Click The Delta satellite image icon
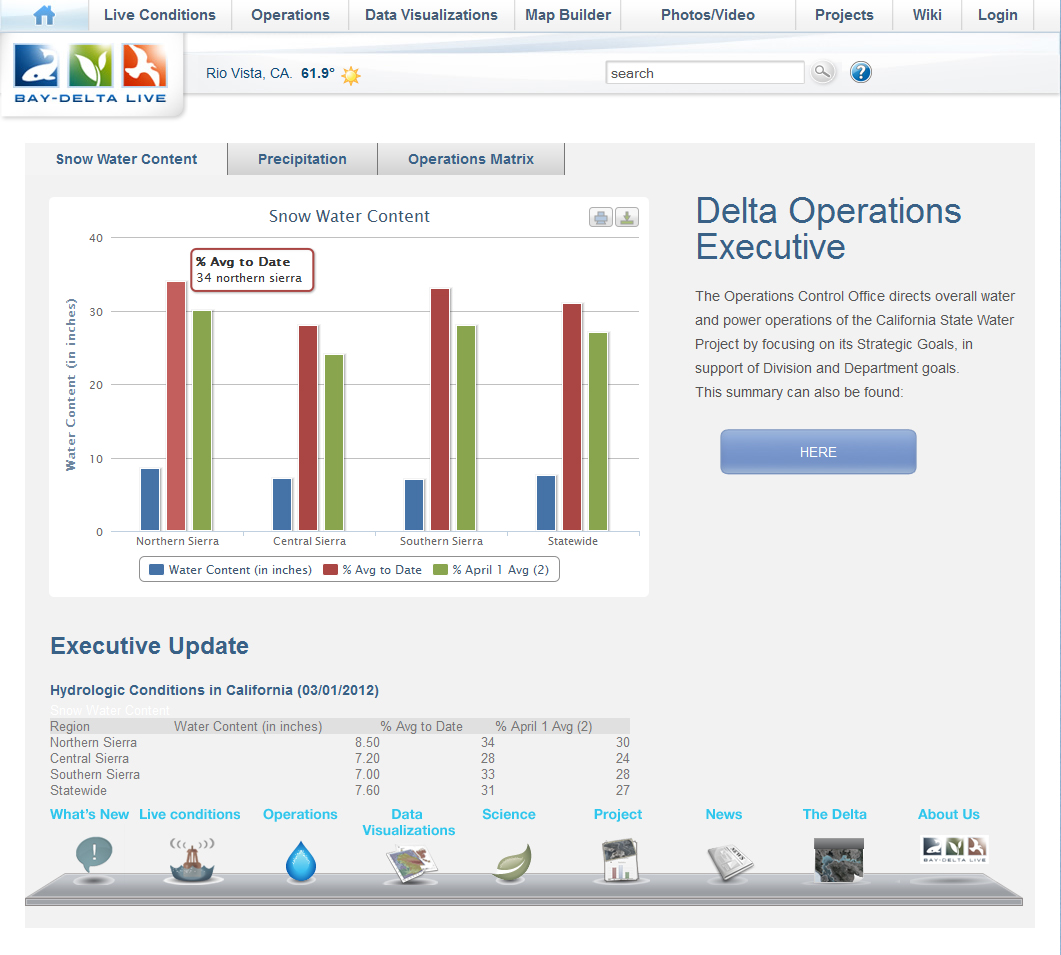Viewport: 1061px width, 955px height. coord(838,860)
